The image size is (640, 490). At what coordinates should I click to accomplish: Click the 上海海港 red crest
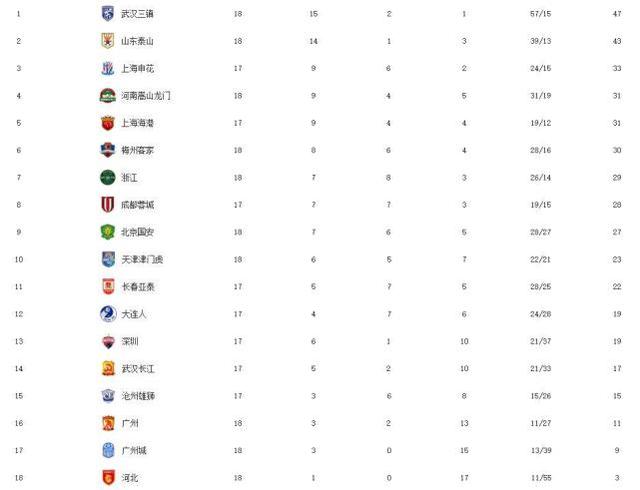108,123
